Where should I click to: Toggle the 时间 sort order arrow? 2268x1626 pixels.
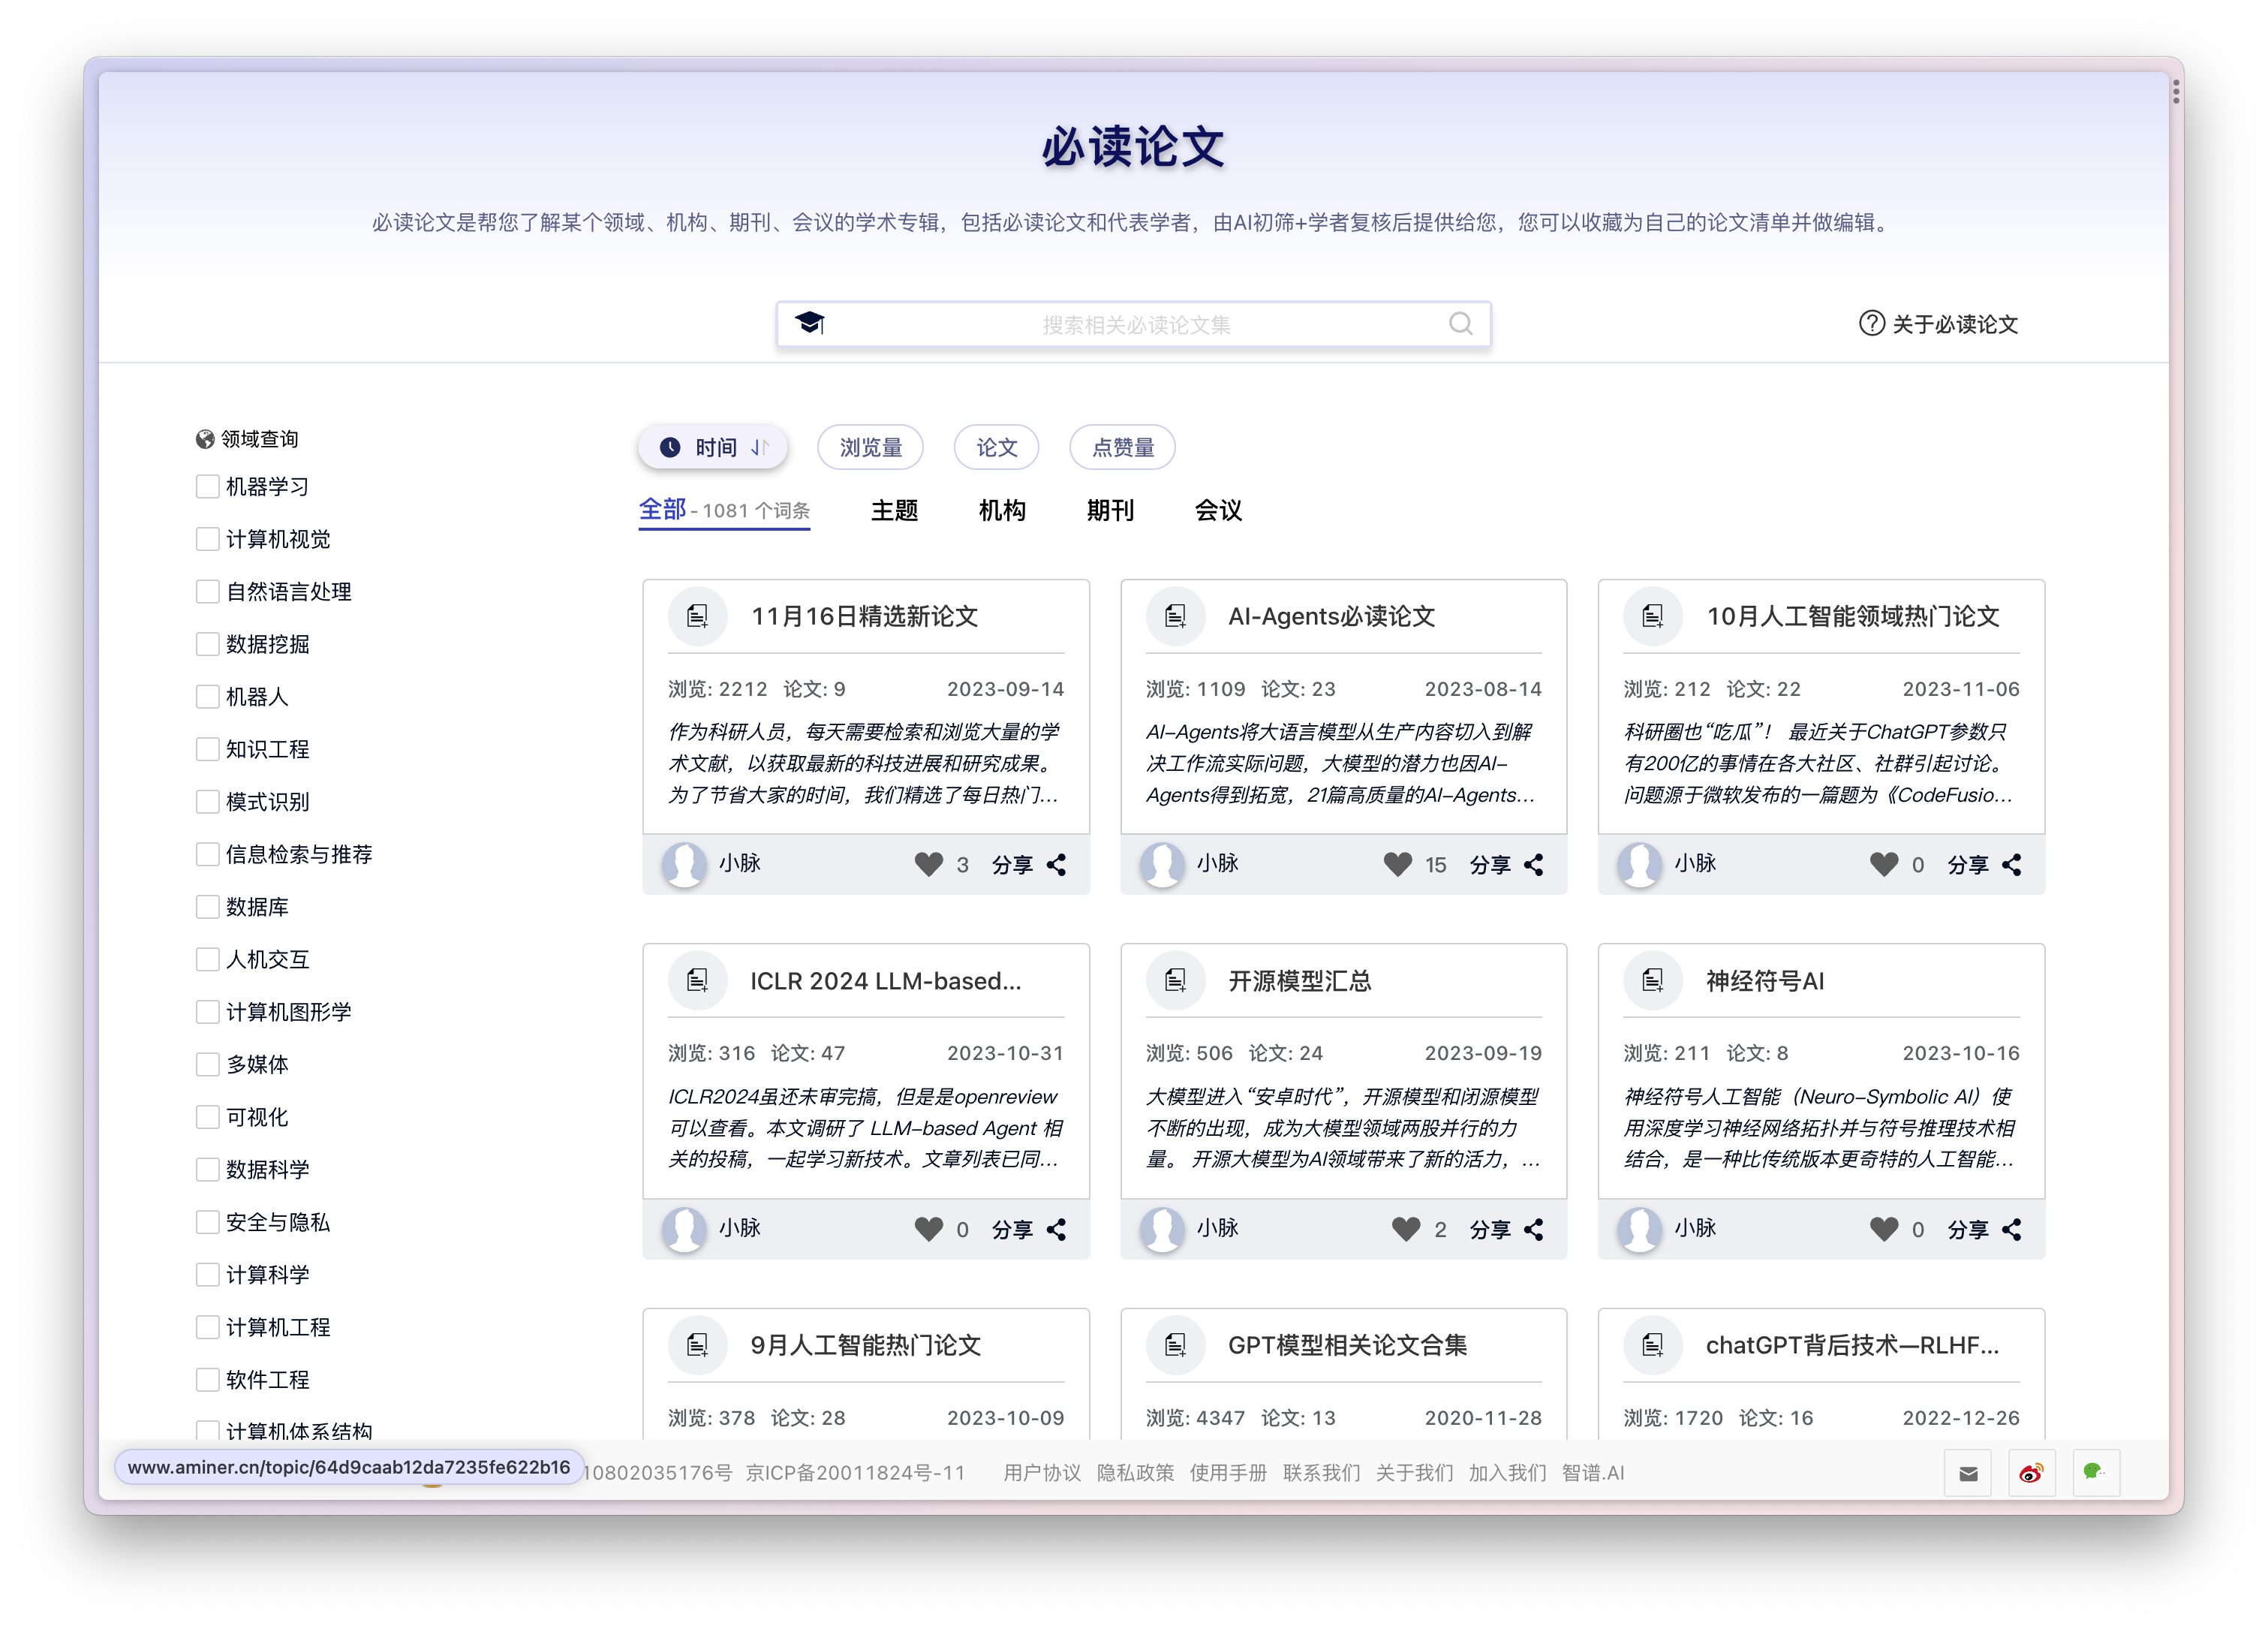pos(760,447)
